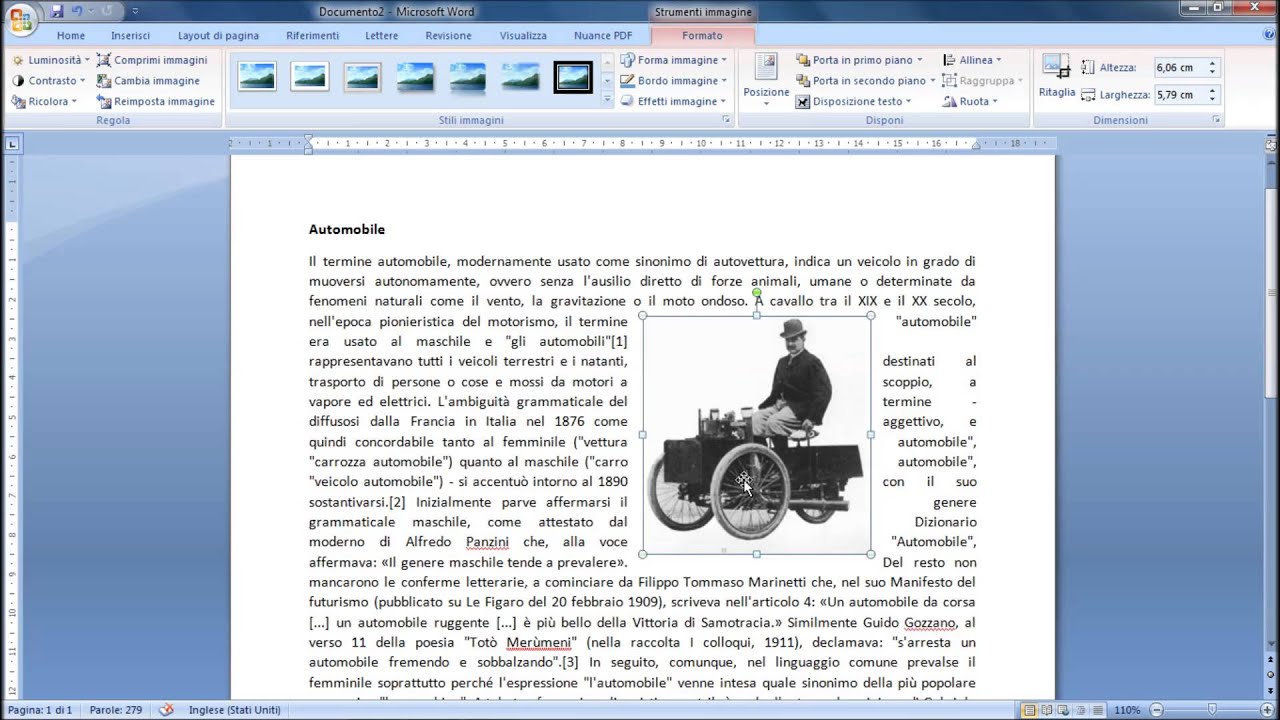
Task: Apply the first picture style thumbnail
Action: (x=257, y=77)
